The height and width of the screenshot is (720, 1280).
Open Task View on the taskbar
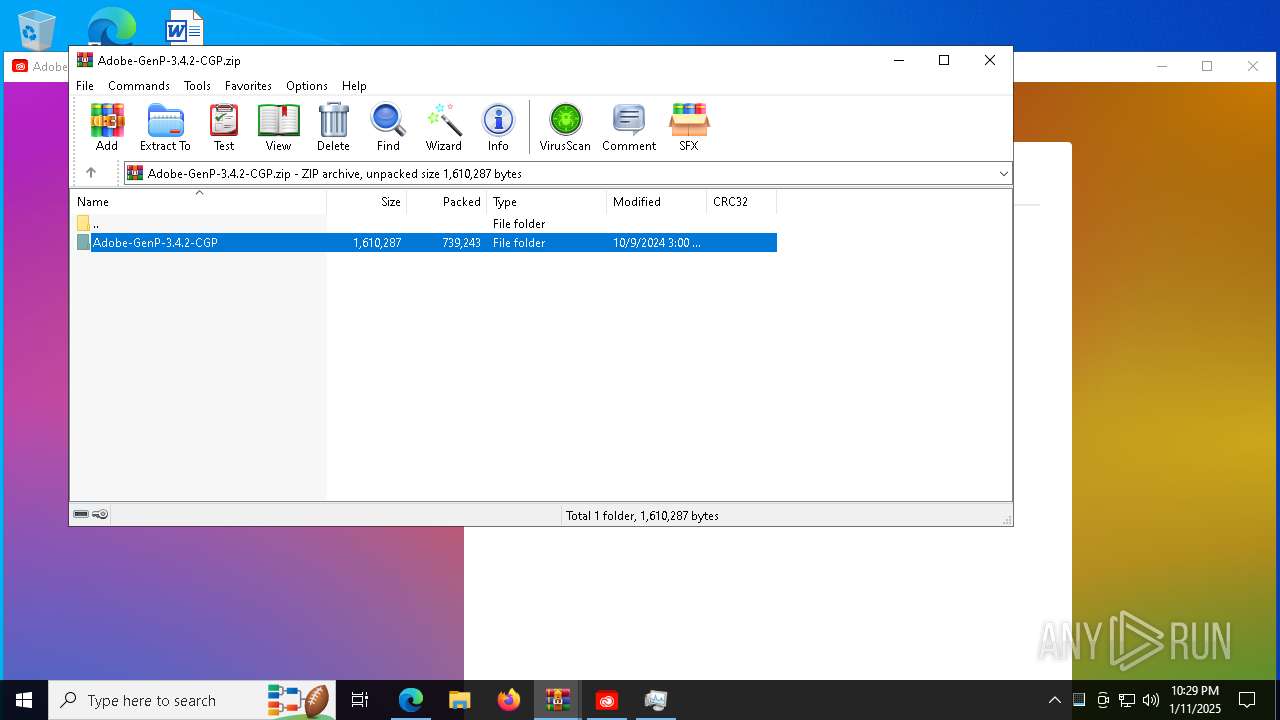point(360,700)
